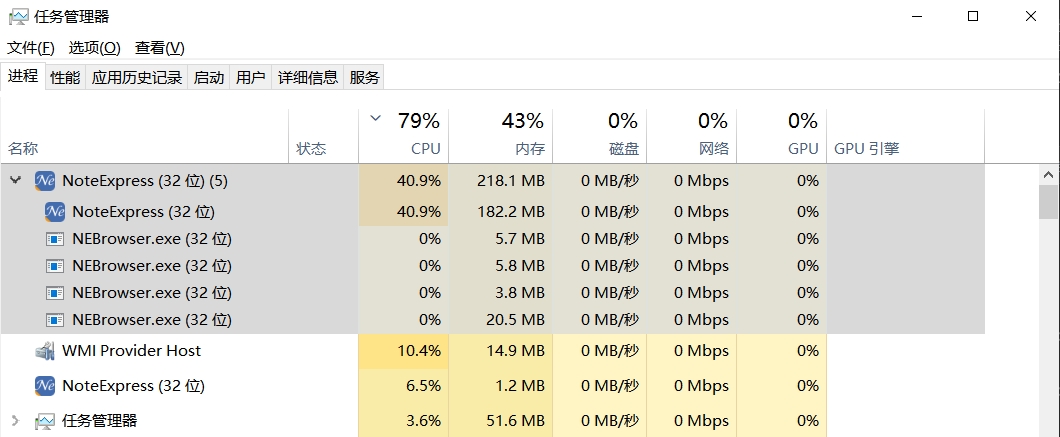Click the 1.2 MB memory value
The width and height of the screenshot is (1060, 437).
pos(520,386)
